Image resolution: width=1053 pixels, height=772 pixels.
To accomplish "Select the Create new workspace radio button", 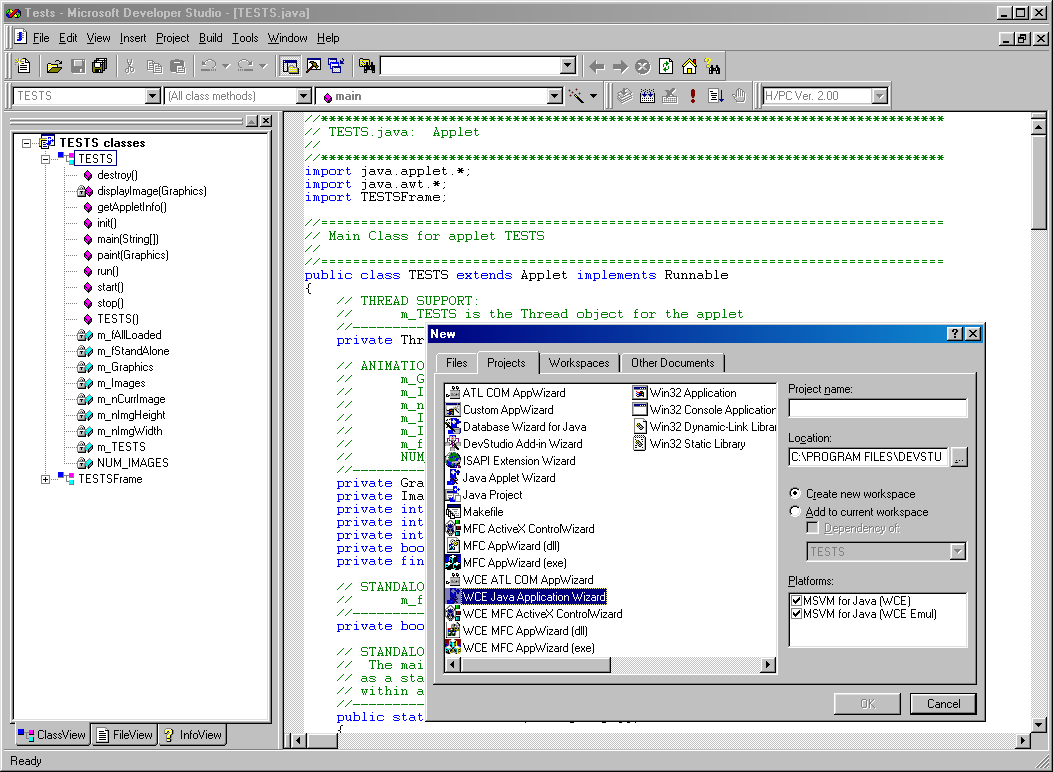I will (x=795, y=493).
